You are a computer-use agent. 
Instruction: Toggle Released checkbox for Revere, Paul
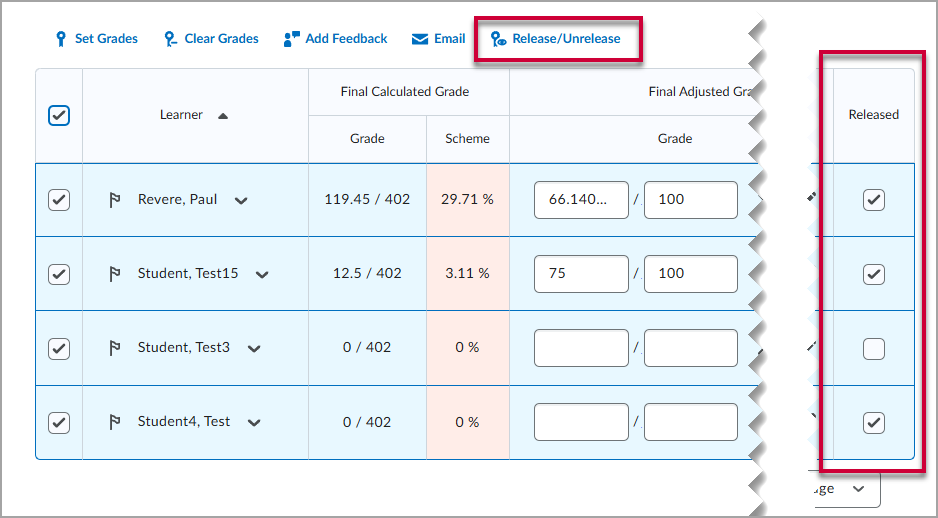873,200
